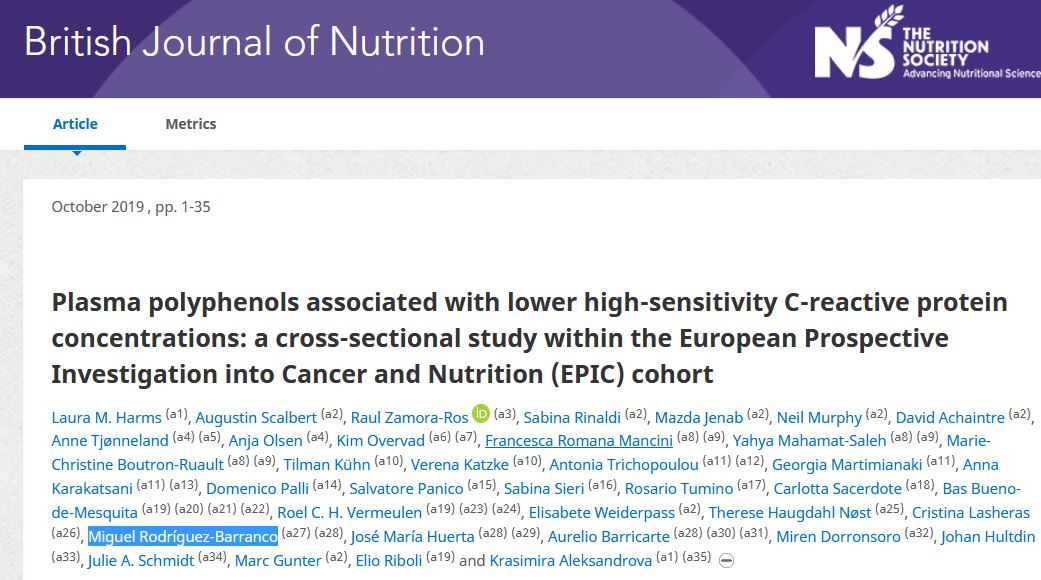Click author Augustin Scalbert
1041x580 pixels.
255,417
